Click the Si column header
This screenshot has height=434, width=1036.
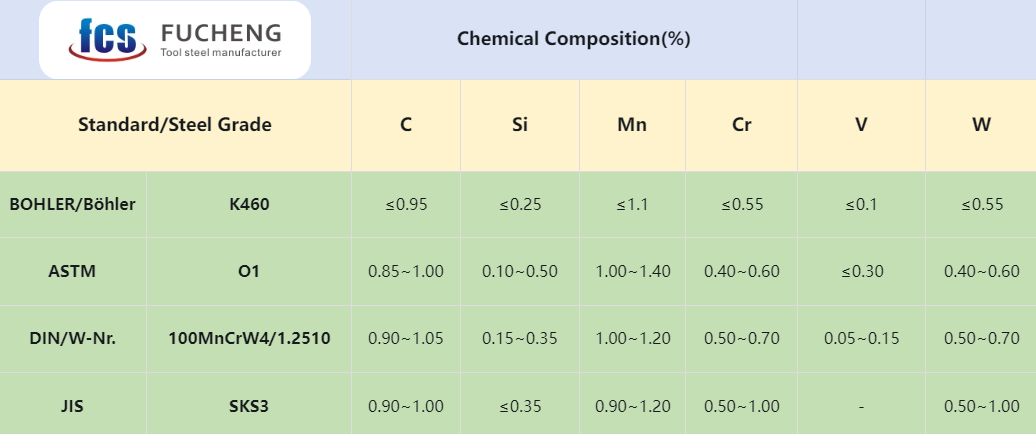520,125
